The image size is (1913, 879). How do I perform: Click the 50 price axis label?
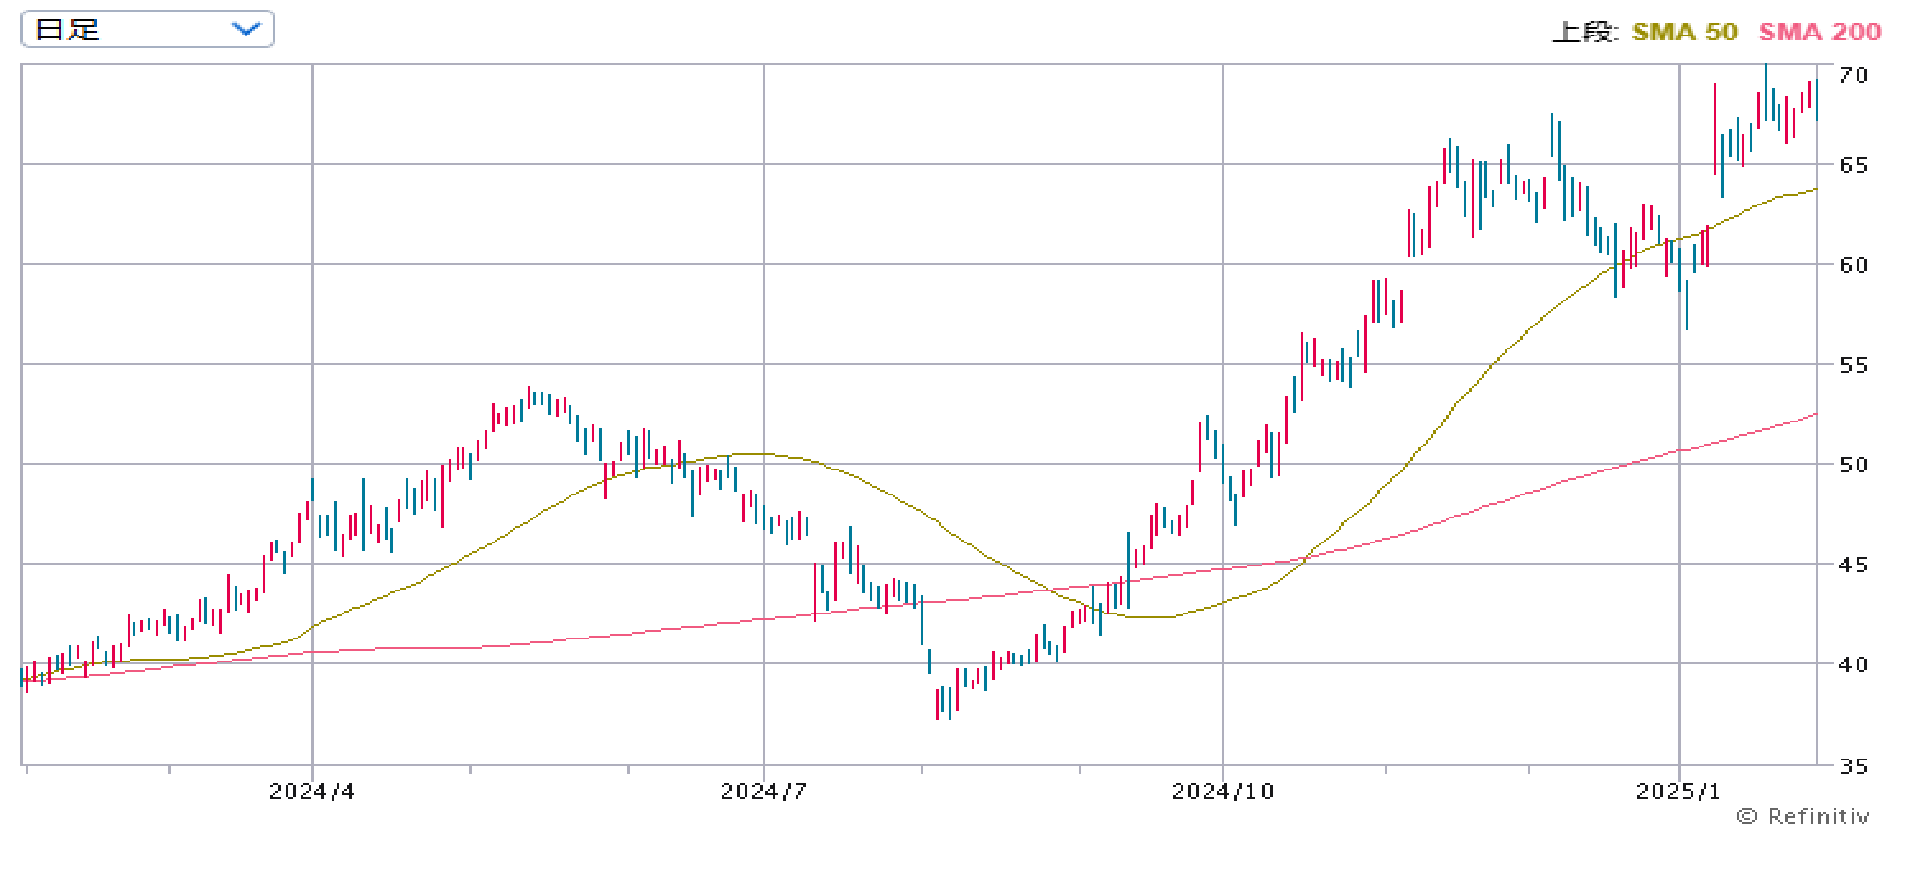[x=1853, y=465]
